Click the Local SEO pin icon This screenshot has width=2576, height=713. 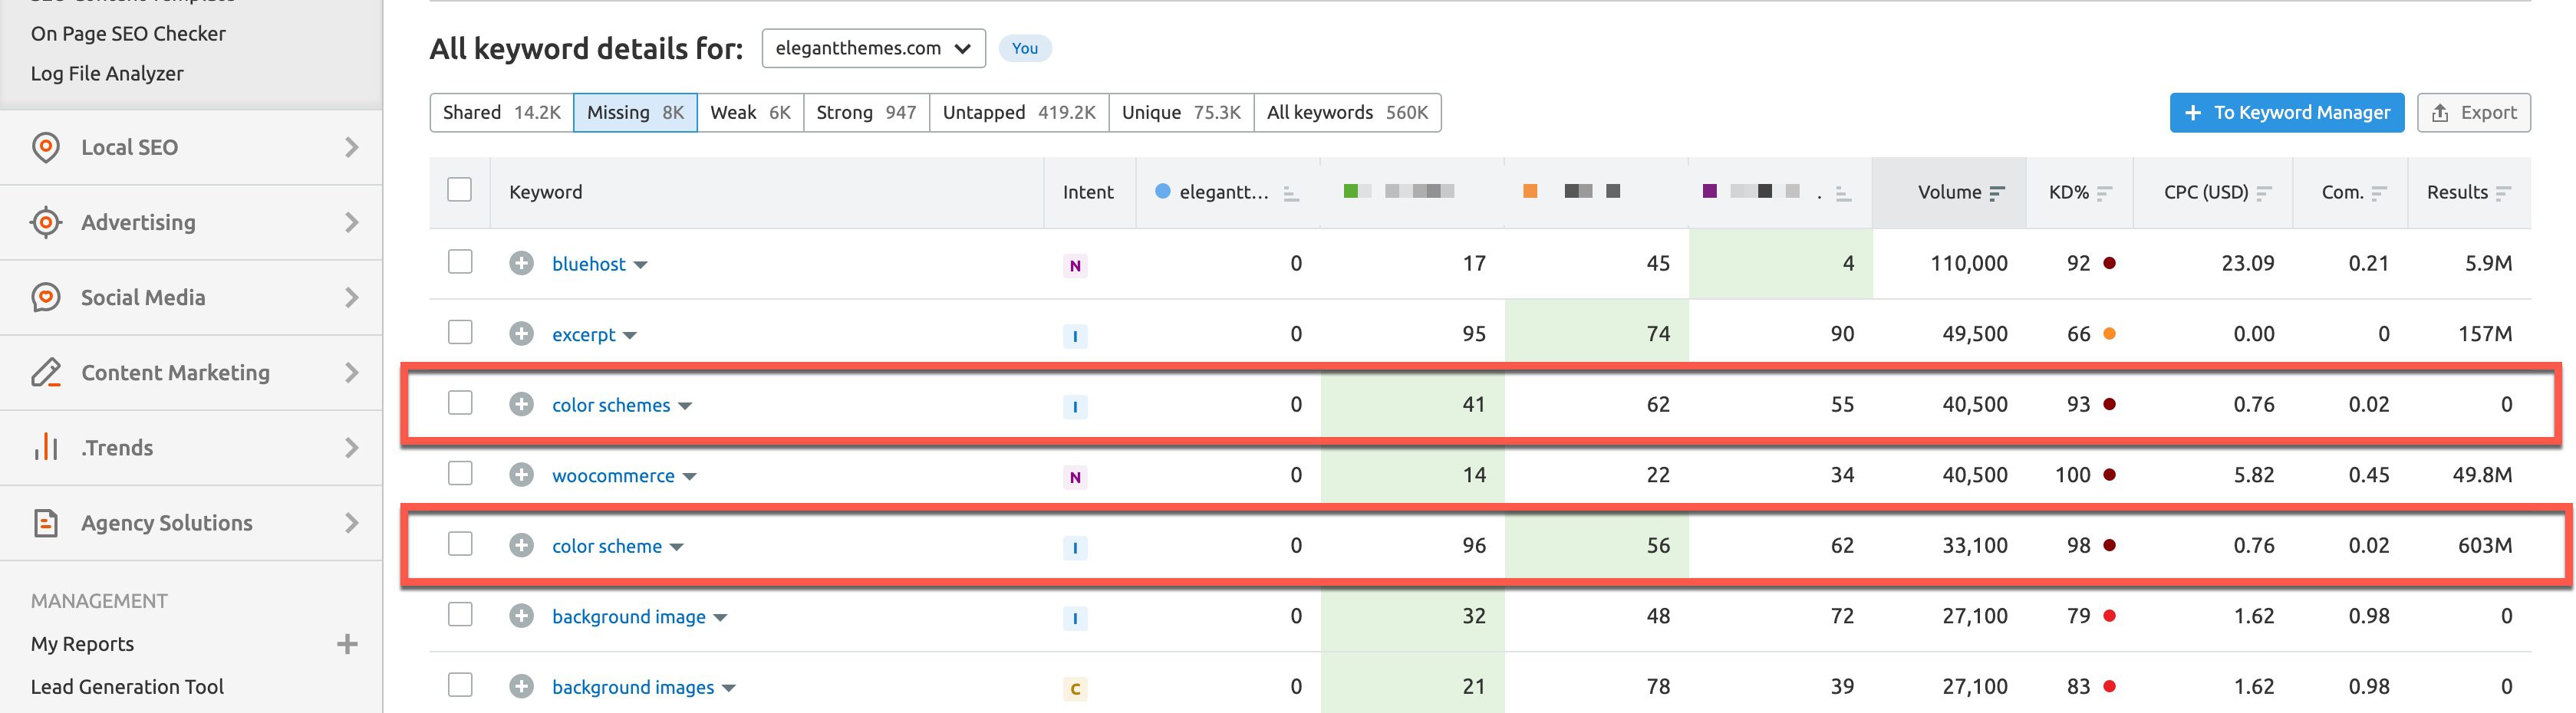click(46, 148)
